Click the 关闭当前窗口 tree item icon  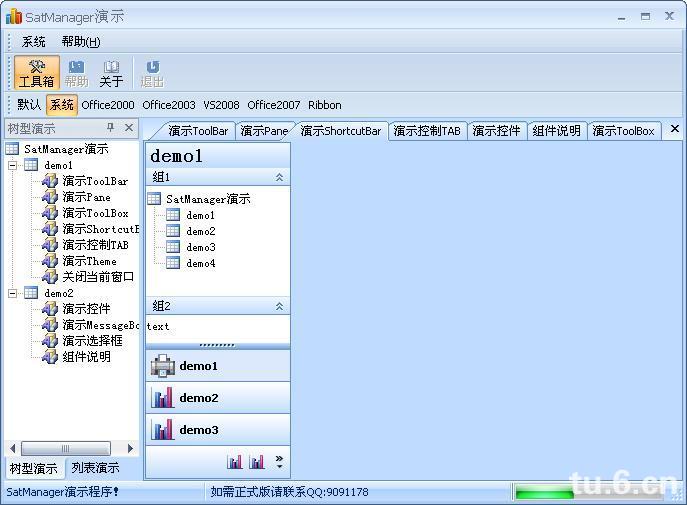tap(50, 277)
